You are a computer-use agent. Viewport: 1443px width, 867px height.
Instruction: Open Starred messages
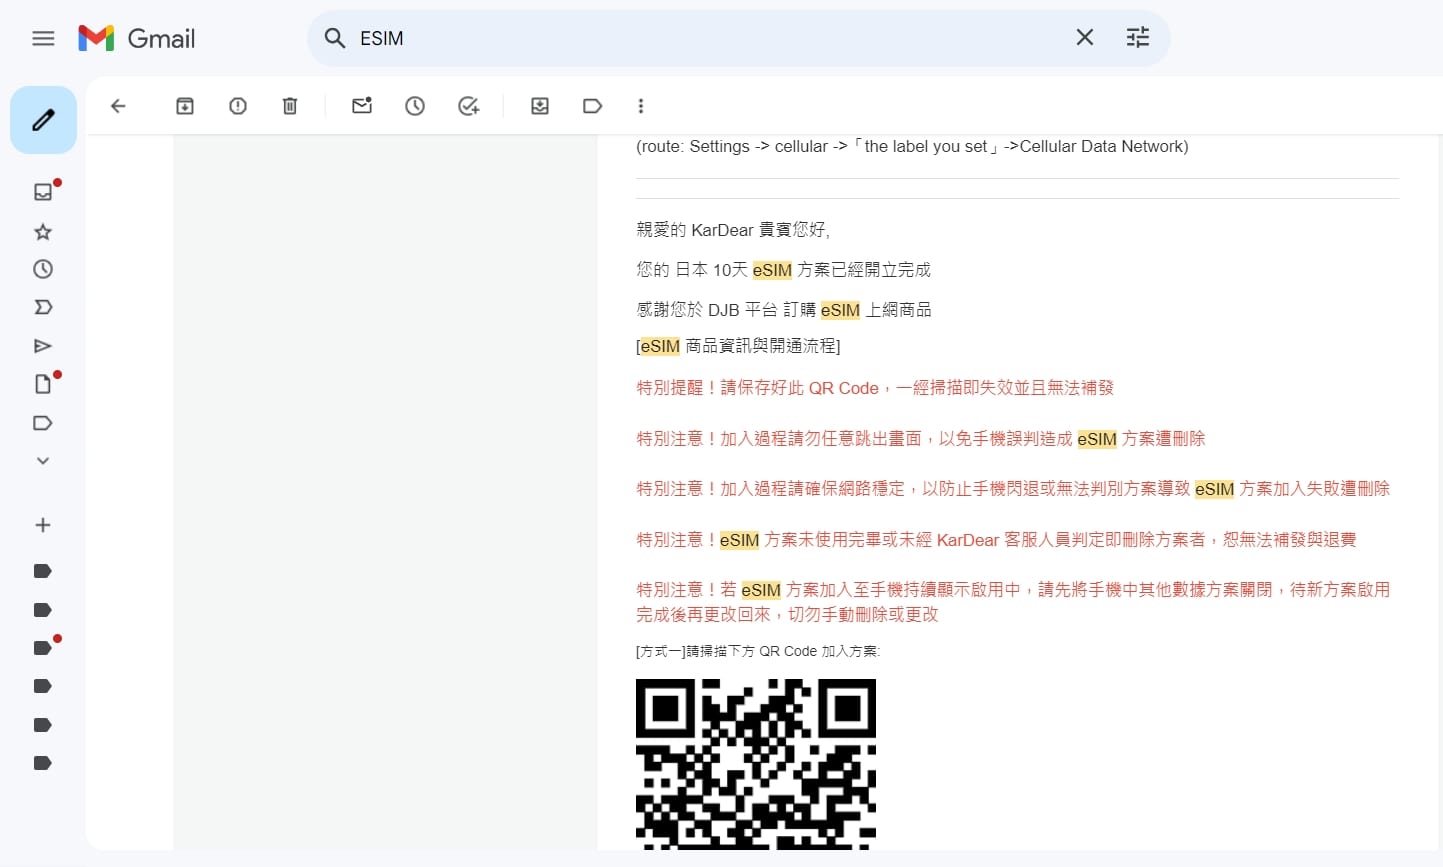[x=43, y=232]
